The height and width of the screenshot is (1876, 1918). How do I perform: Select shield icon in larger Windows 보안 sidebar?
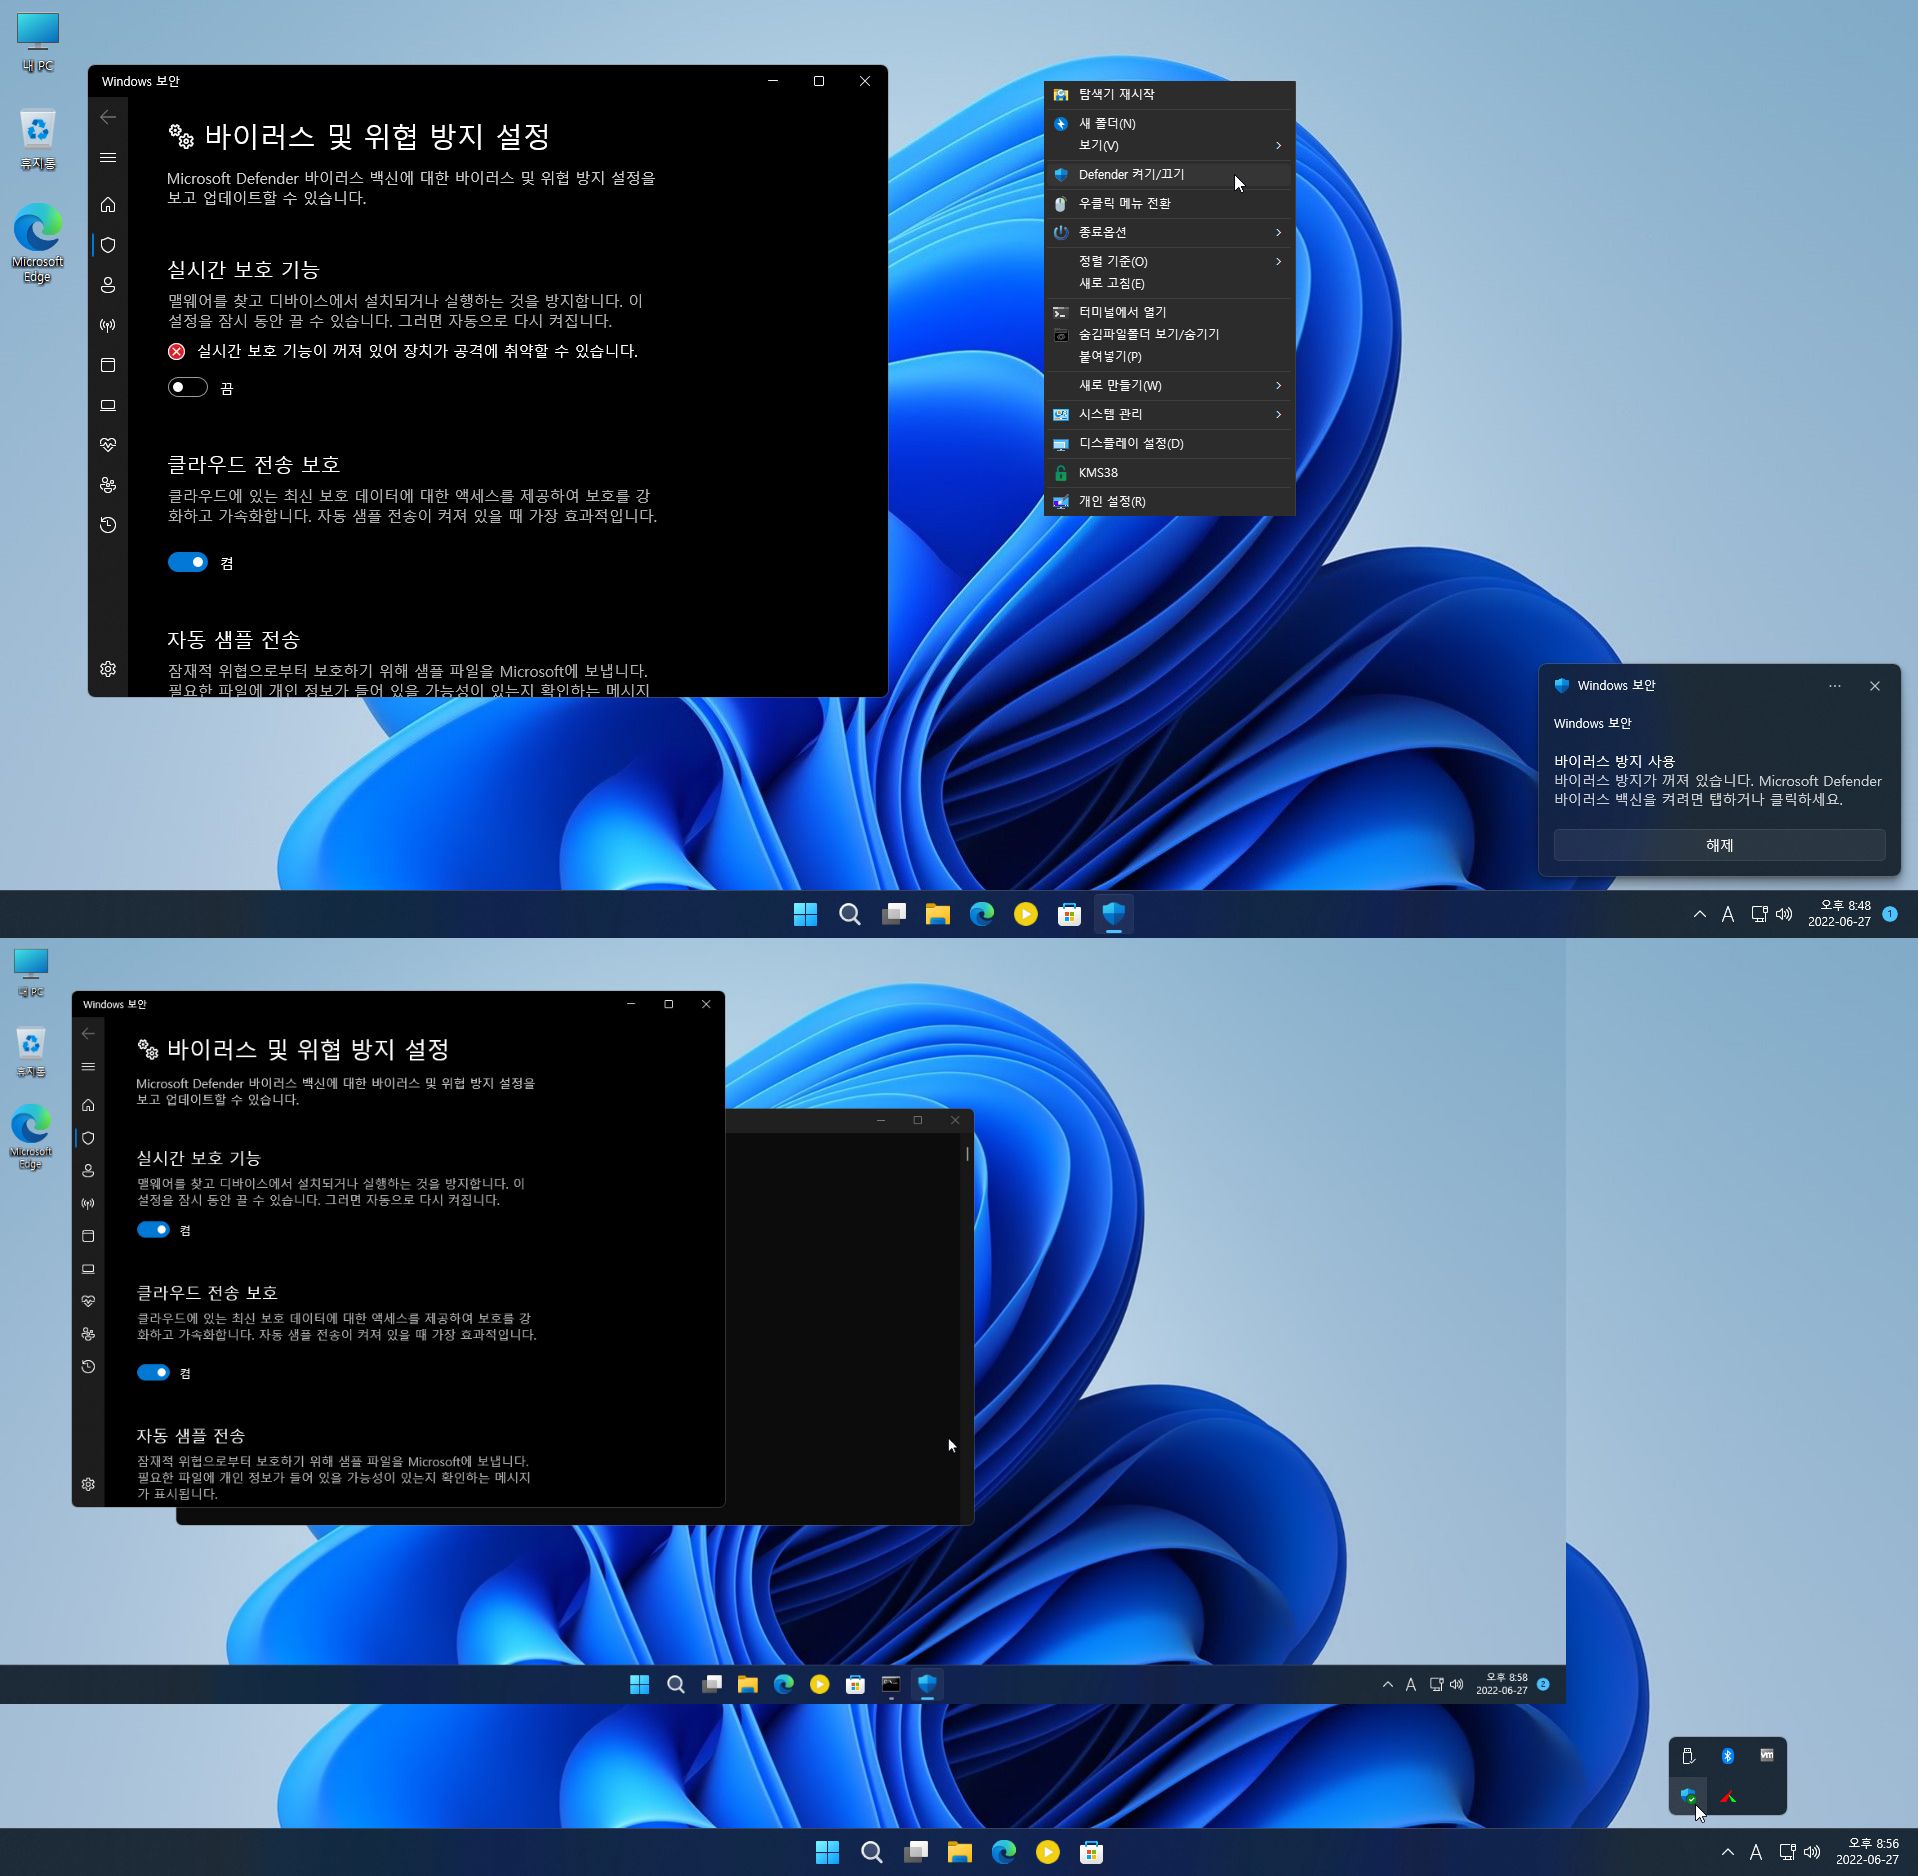coord(108,245)
